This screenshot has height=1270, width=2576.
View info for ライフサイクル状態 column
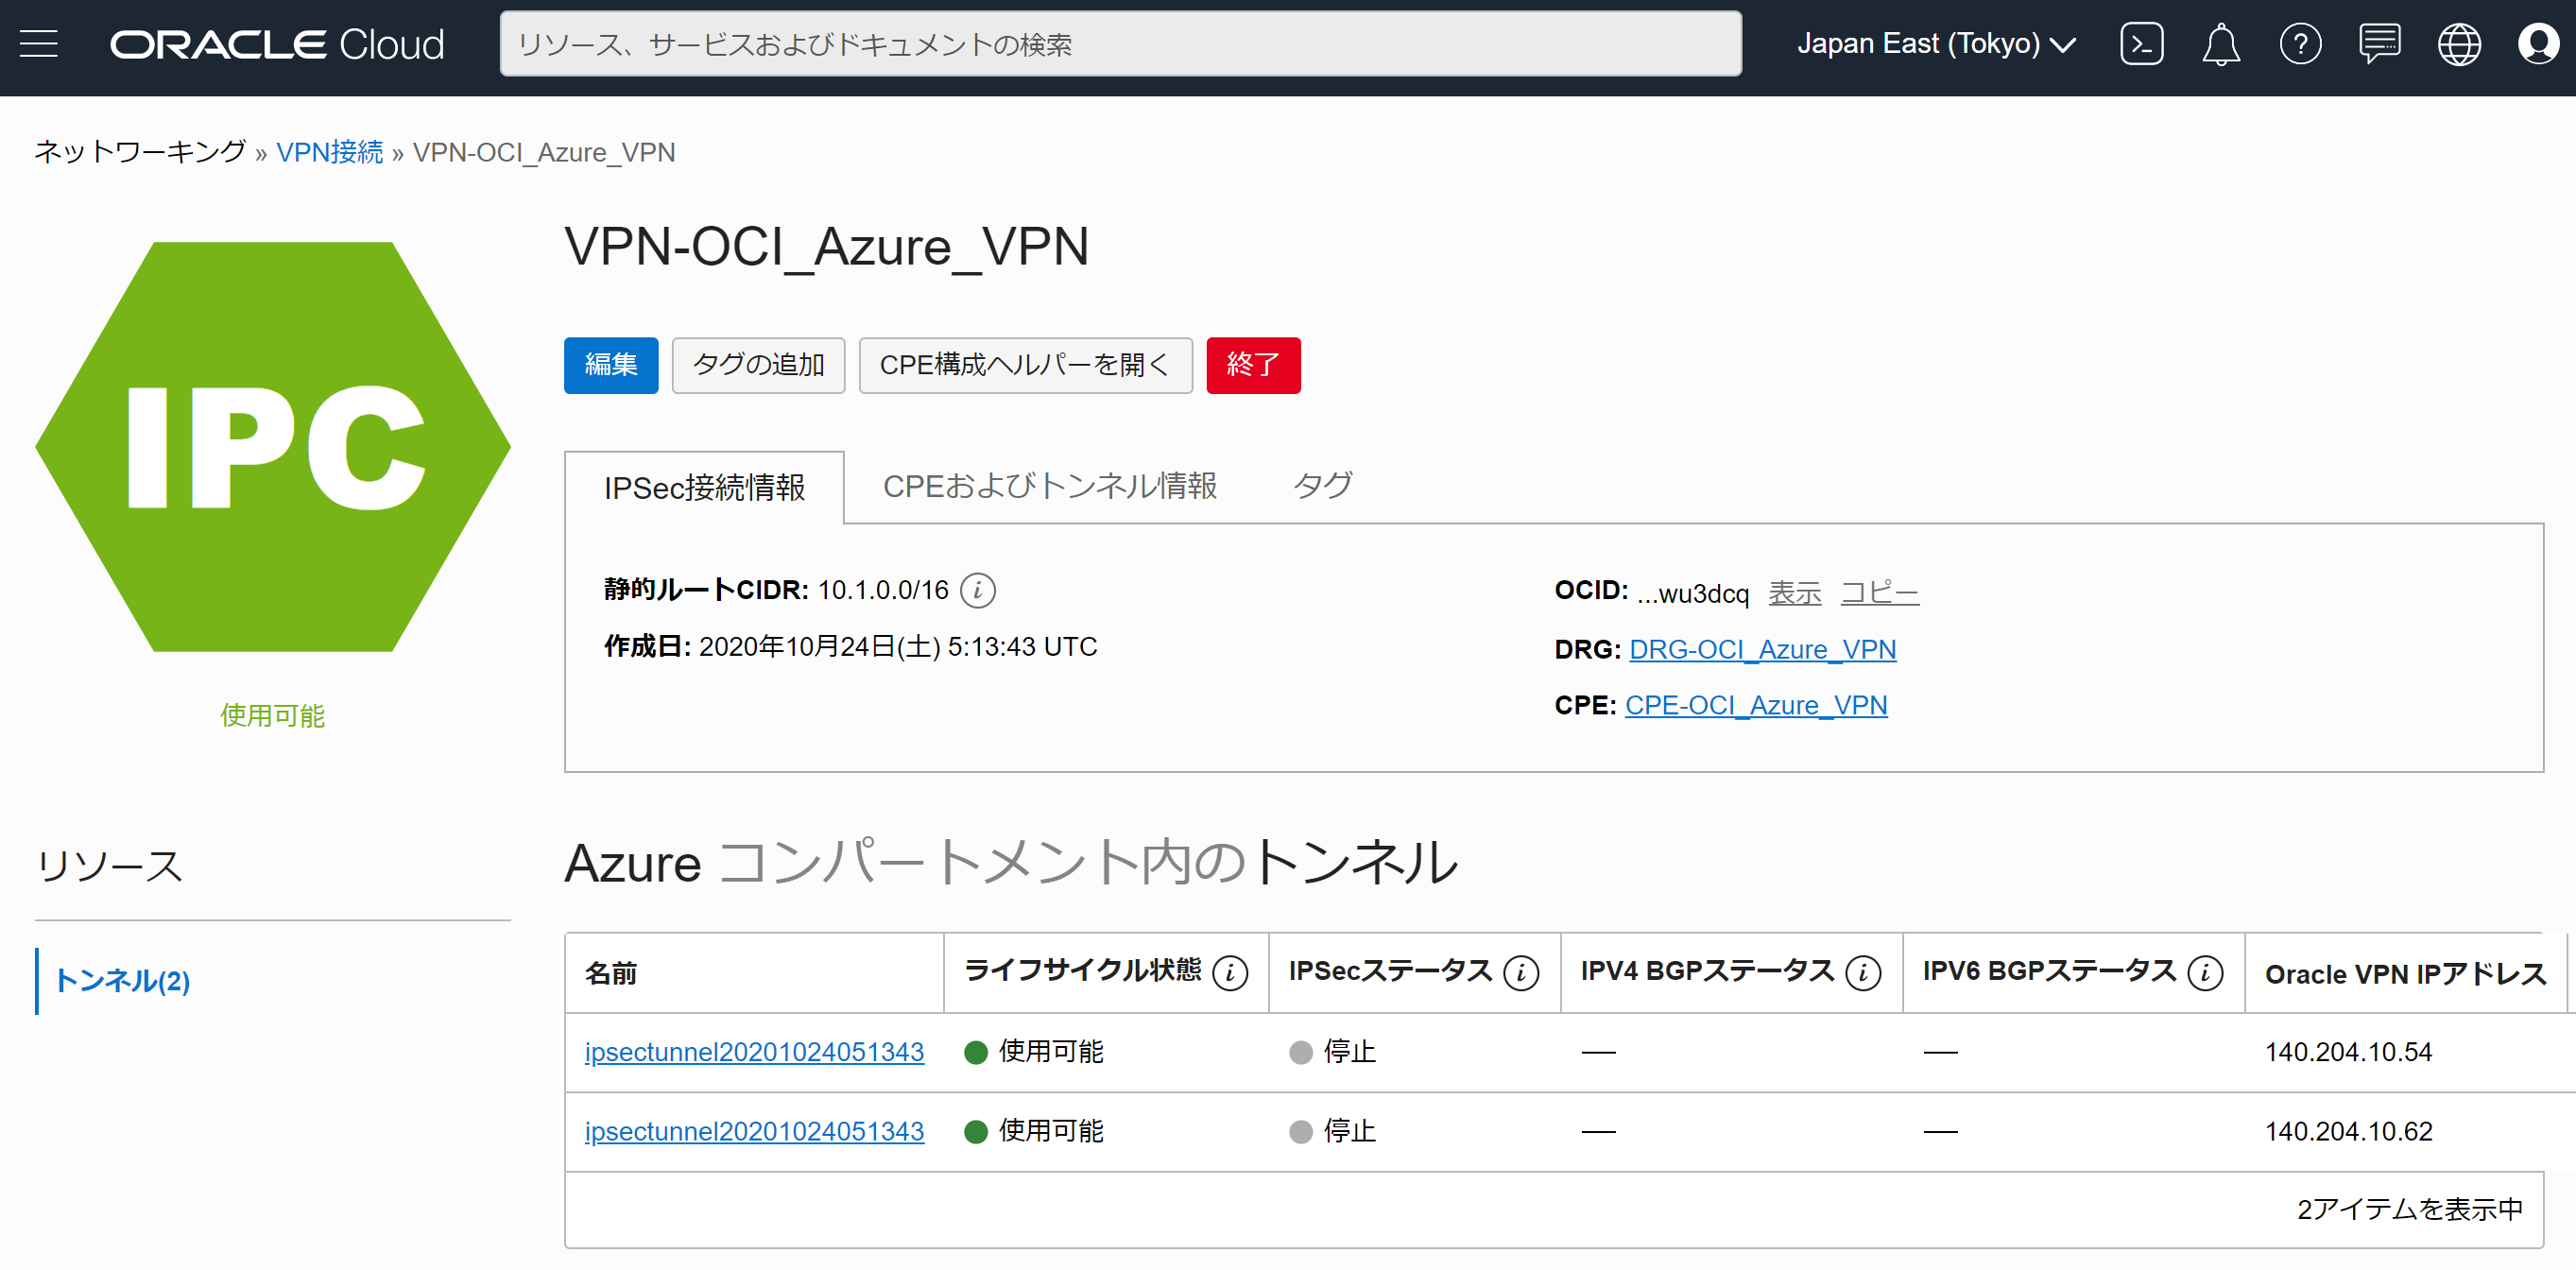pyautogui.click(x=1231, y=971)
